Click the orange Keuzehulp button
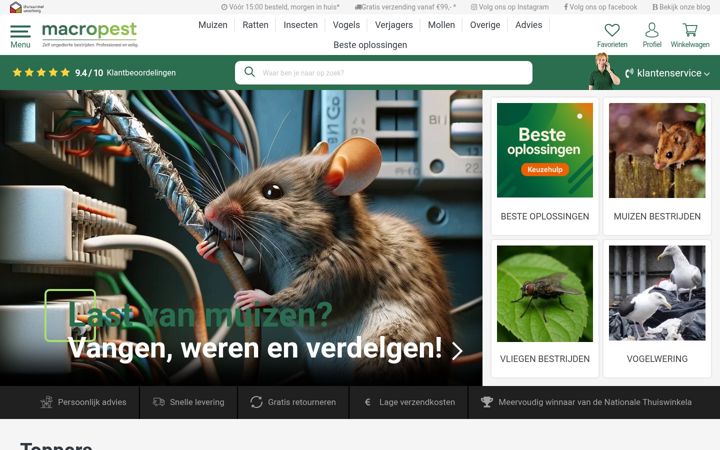The width and height of the screenshot is (720, 450). (x=545, y=169)
